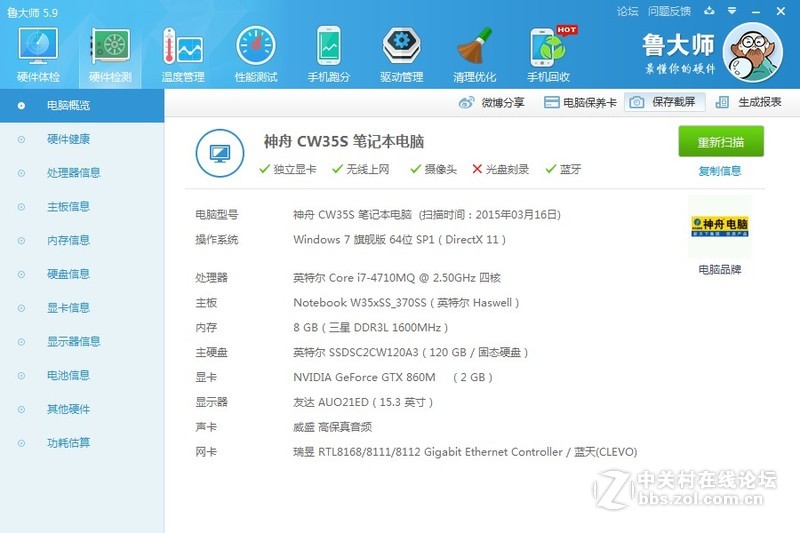Click the 友达 AUO21ED display value

(363, 402)
